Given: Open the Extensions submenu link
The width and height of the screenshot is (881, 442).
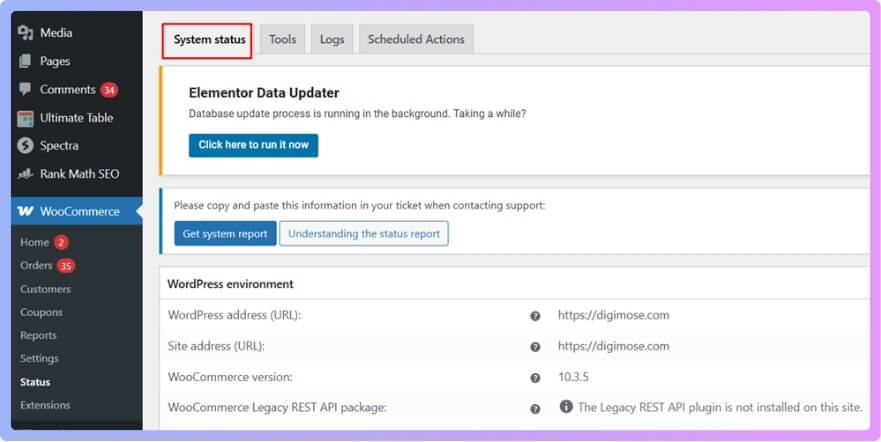Looking at the screenshot, I should click(x=45, y=405).
